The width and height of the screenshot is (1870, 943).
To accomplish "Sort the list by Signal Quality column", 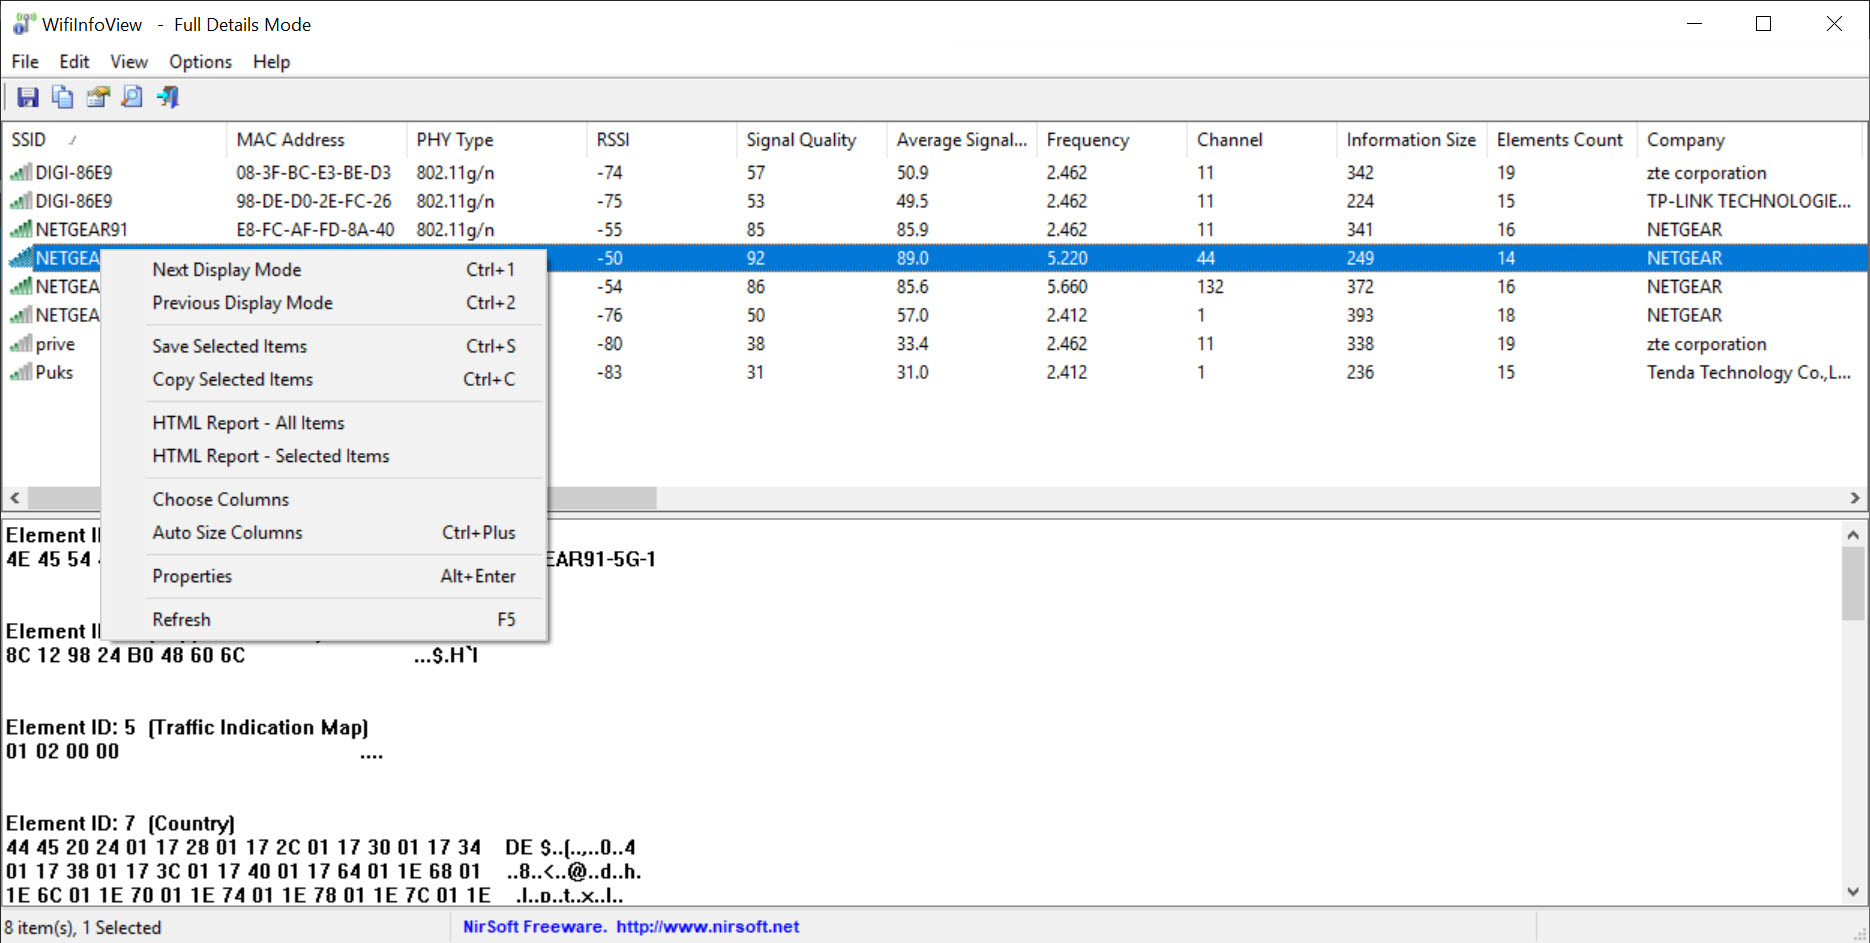I will point(801,140).
